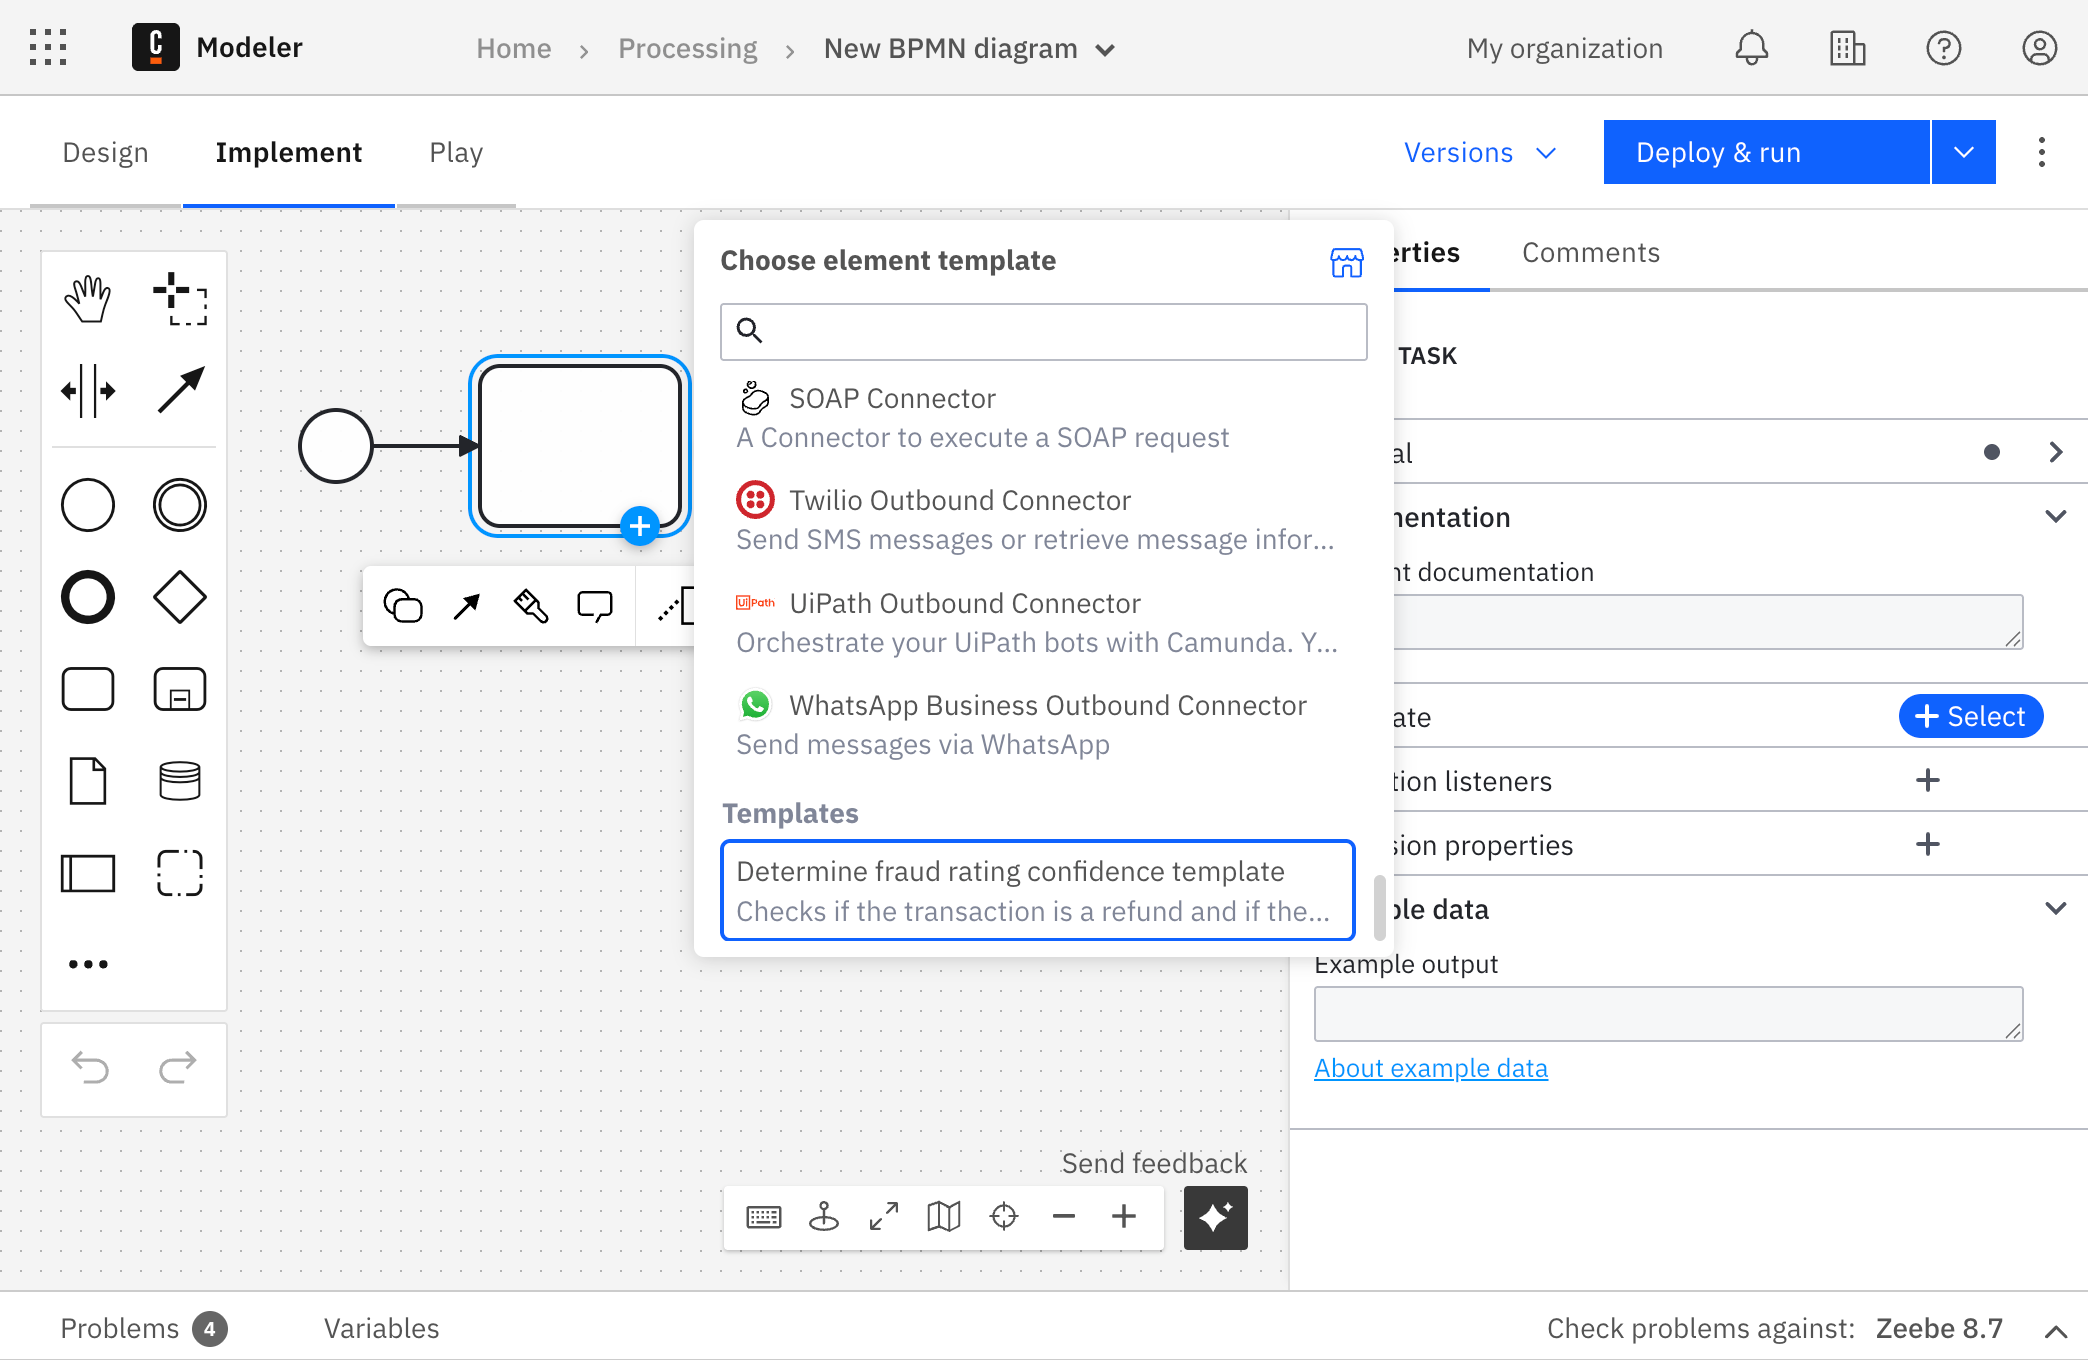Focus the template search field

(x=1043, y=332)
